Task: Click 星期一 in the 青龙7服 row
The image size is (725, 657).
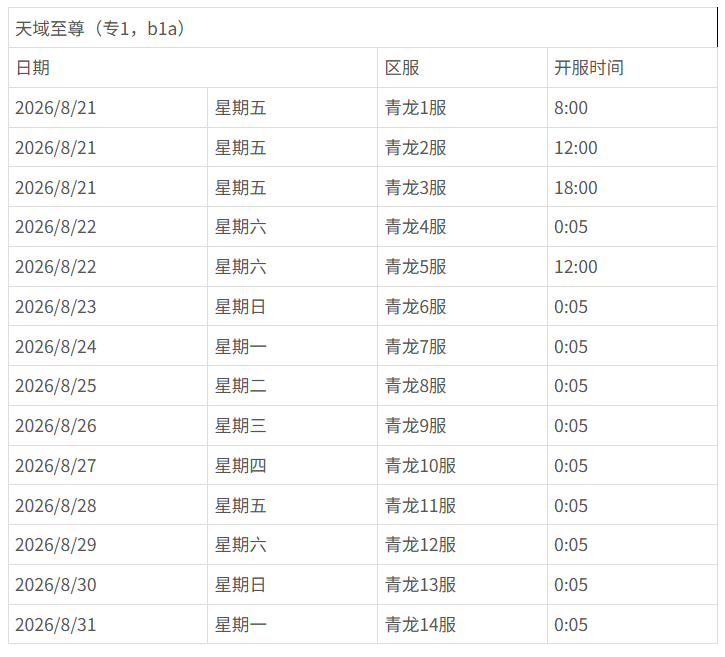Action: click(240, 347)
